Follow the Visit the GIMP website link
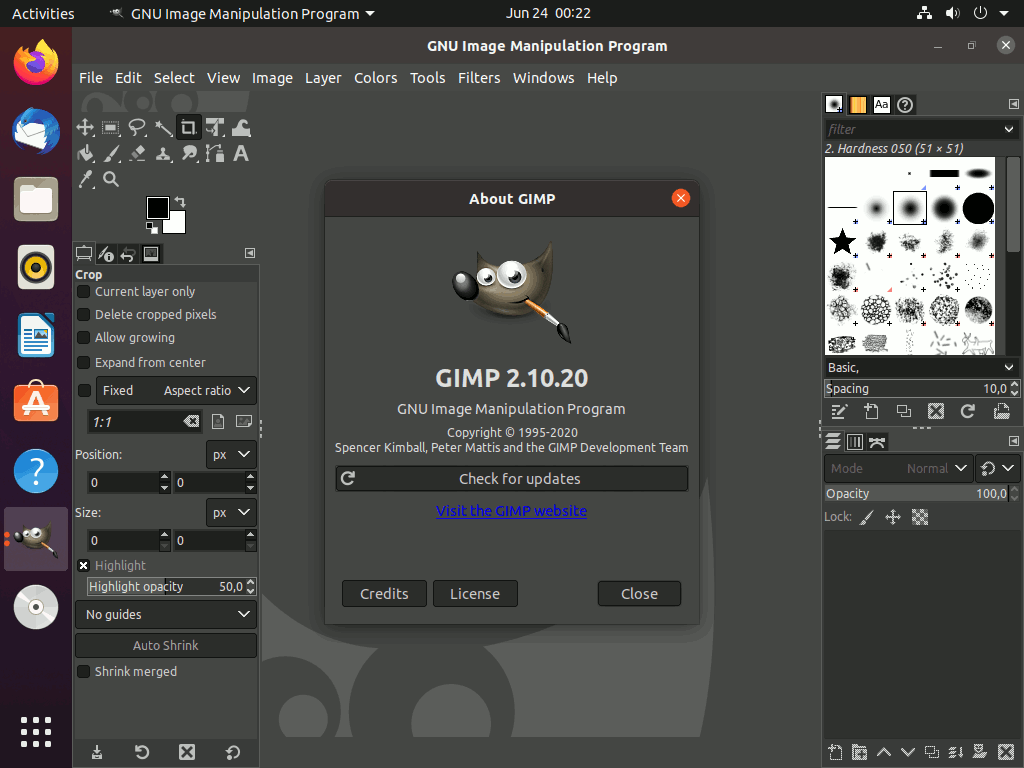The image size is (1024, 768). 511,511
